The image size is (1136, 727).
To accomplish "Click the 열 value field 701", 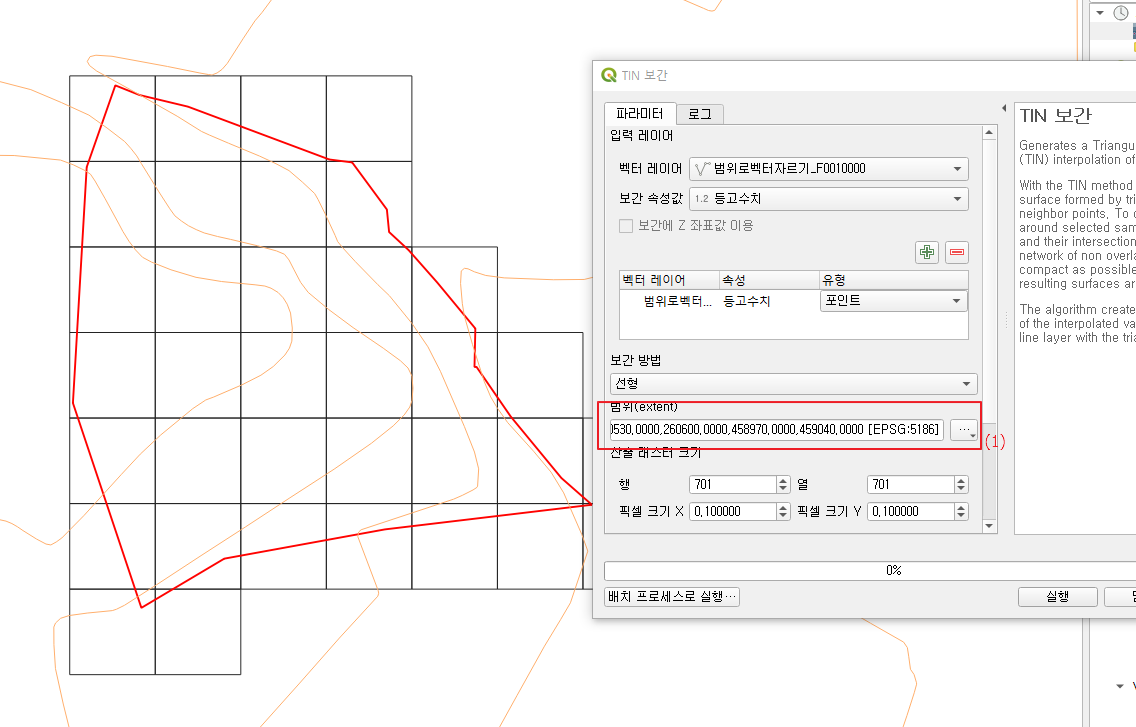I will (x=911, y=485).
